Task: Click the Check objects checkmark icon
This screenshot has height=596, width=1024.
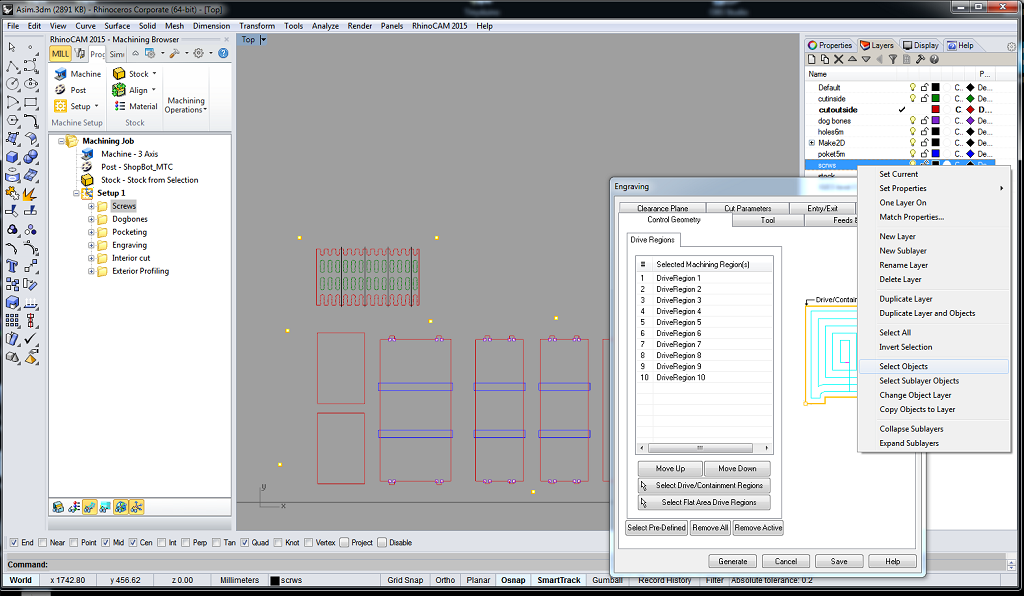Action: tap(31, 339)
